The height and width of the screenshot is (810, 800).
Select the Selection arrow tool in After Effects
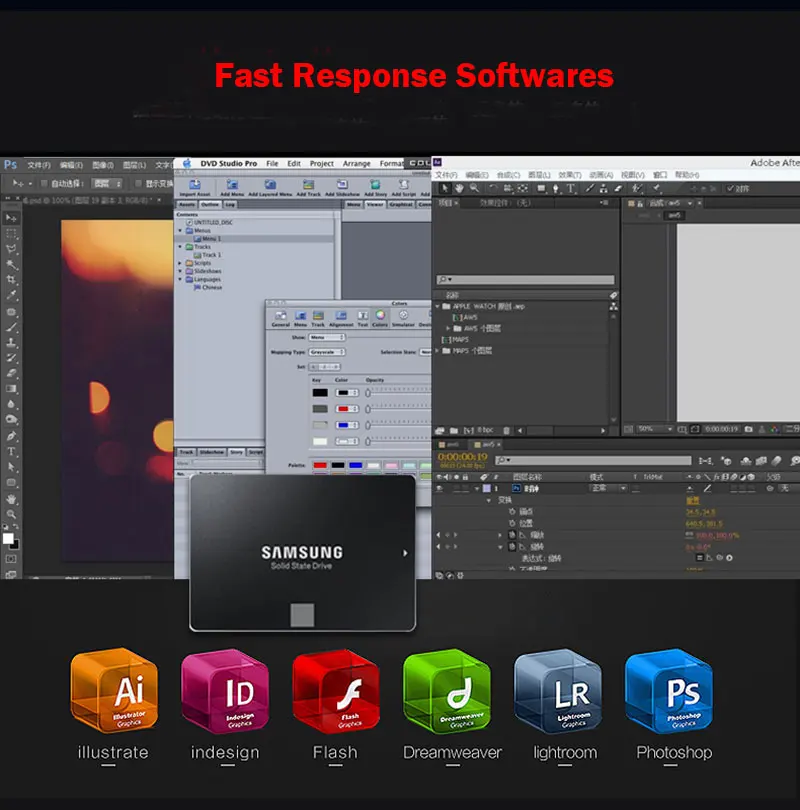point(445,189)
